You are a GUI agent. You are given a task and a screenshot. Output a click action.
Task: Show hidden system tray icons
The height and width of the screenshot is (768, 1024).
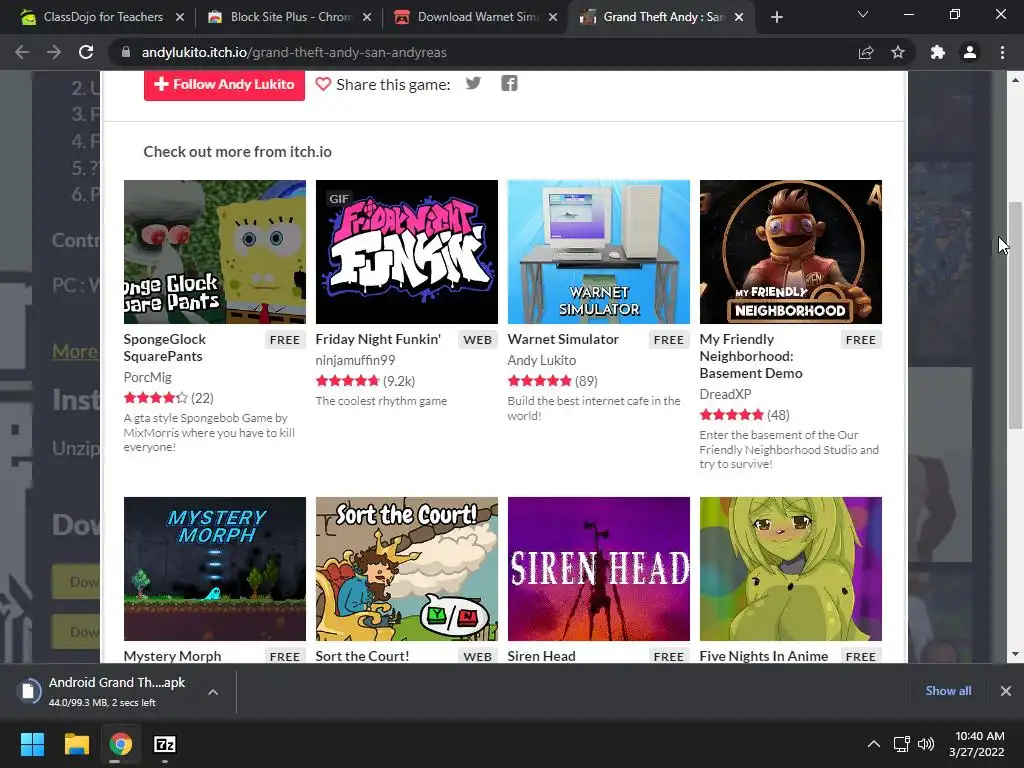click(873, 744)
